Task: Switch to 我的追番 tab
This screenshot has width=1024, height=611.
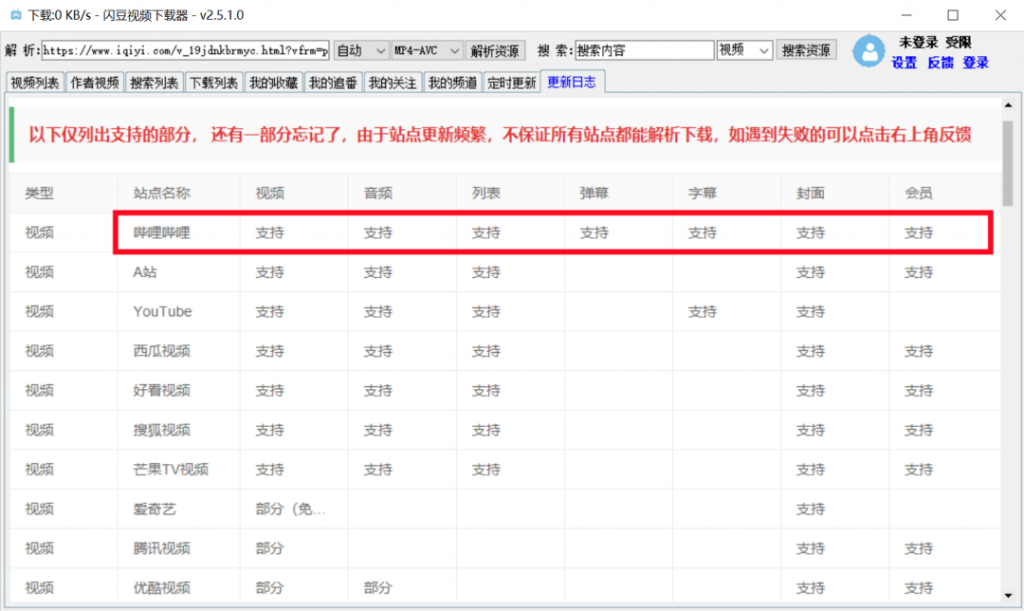Action: [333, 83]
